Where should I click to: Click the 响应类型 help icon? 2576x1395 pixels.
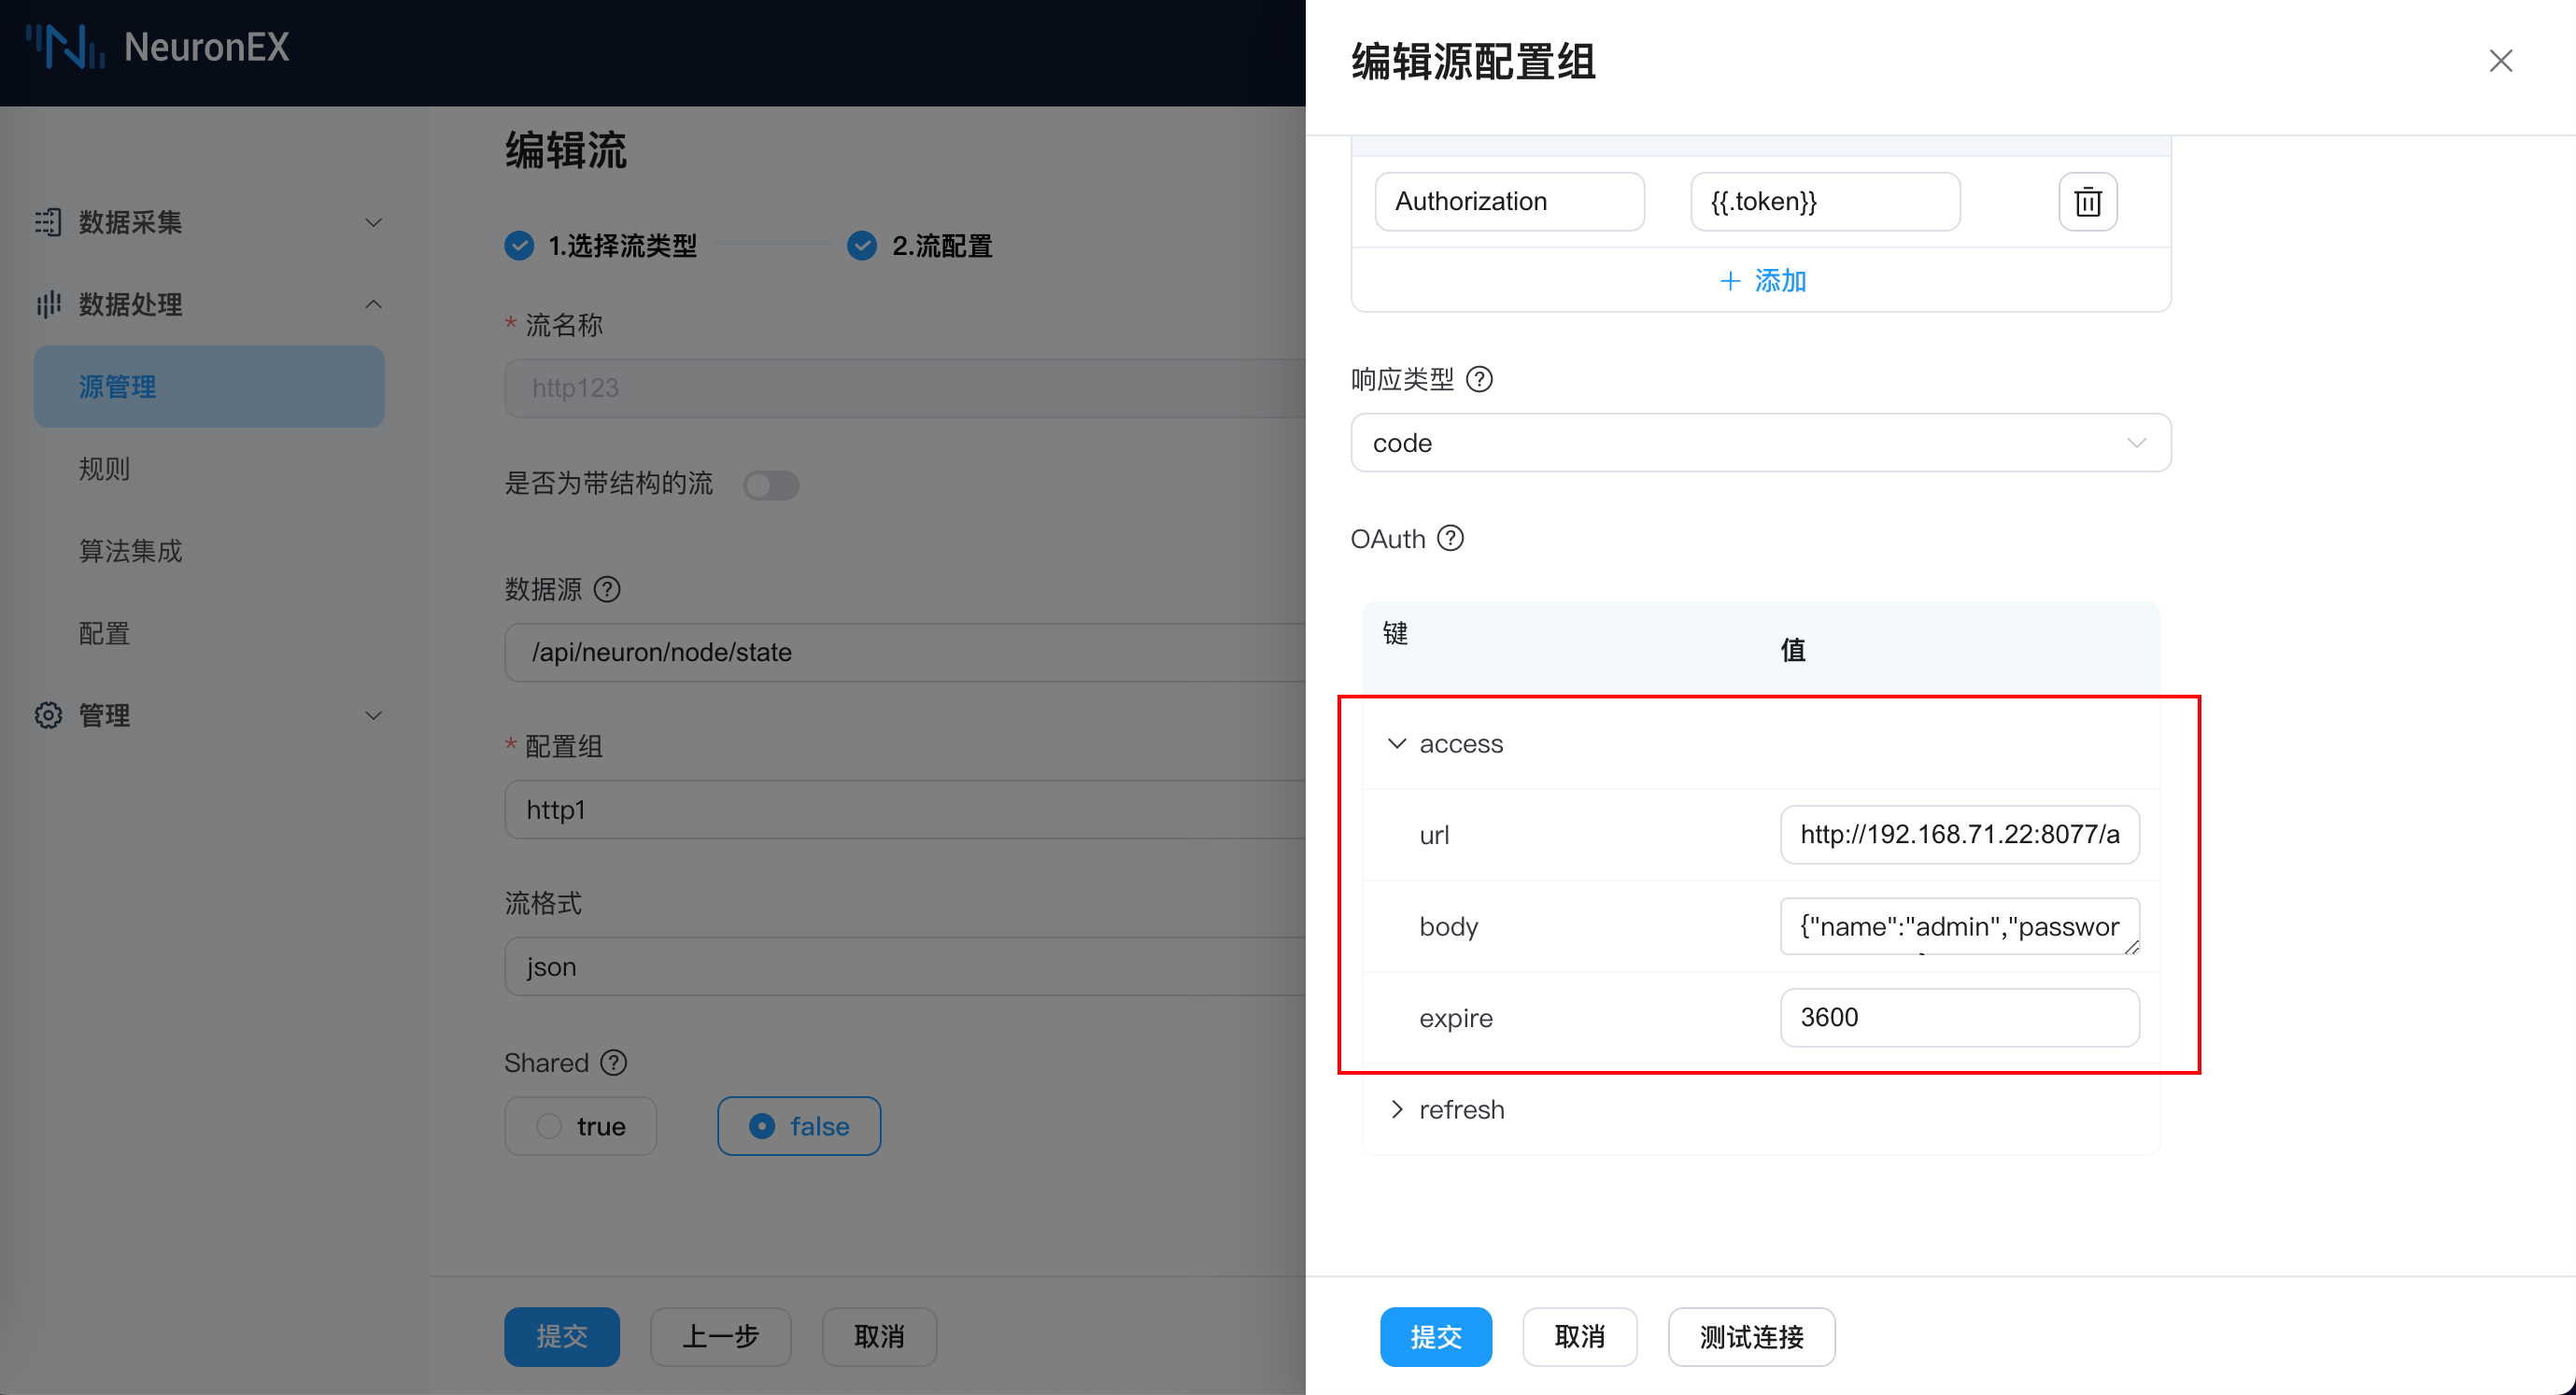click(x=1479, y=380)
